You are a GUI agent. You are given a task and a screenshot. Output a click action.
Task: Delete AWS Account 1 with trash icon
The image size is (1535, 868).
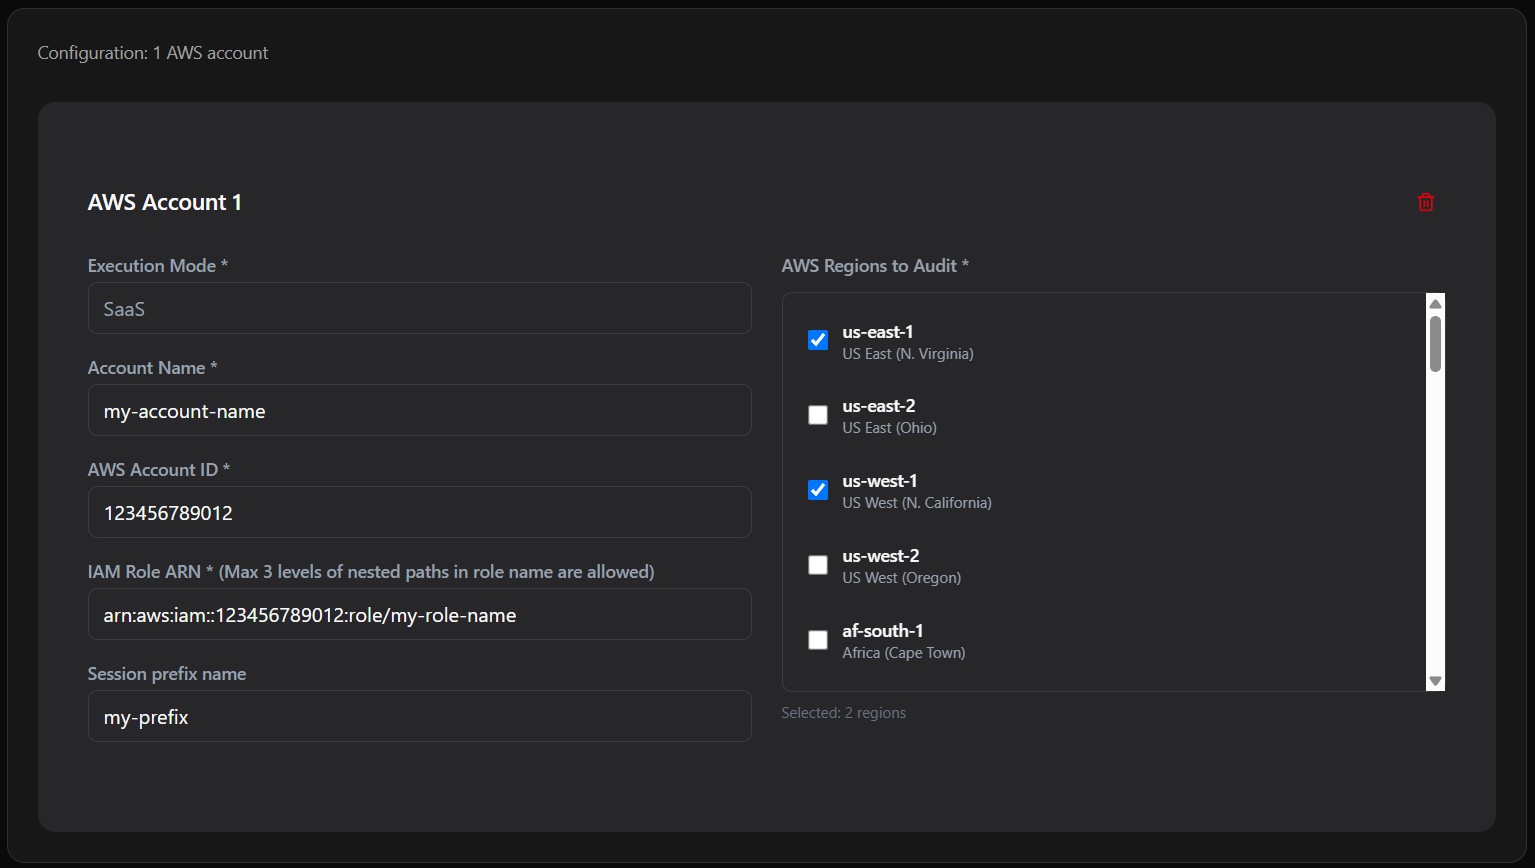(x=1425, y=202)
